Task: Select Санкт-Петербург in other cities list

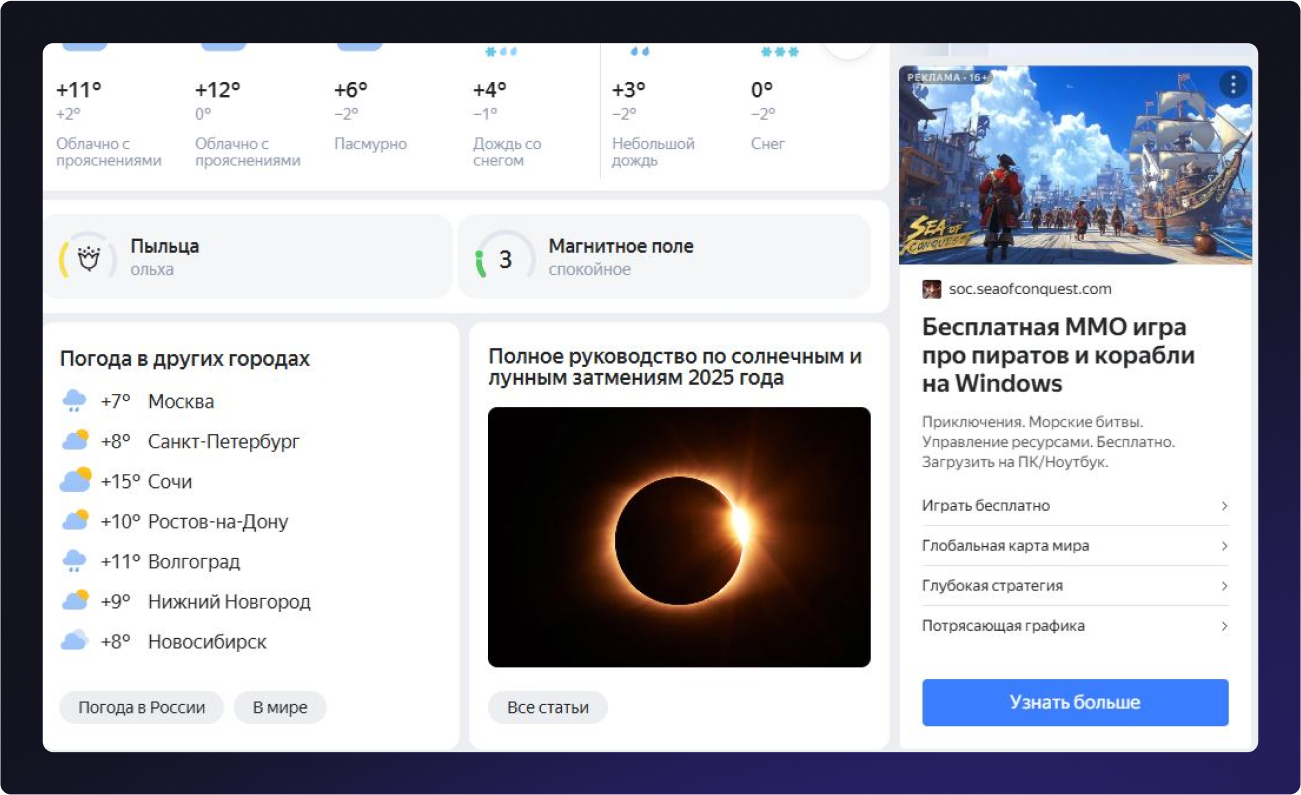Action: (223, 441)
